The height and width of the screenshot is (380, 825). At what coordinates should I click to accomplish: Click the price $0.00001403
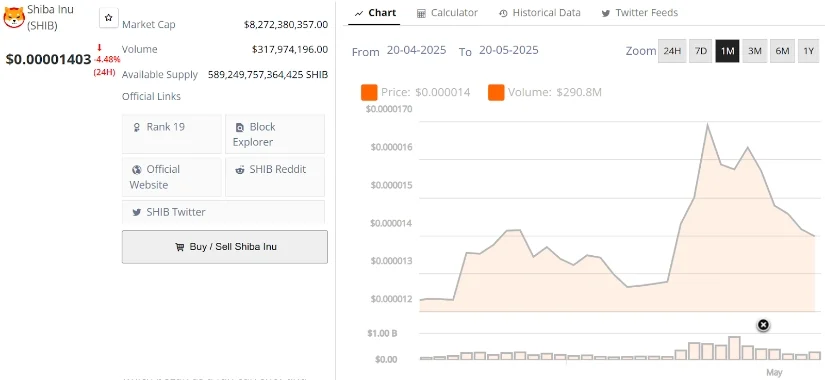point(48,59)
